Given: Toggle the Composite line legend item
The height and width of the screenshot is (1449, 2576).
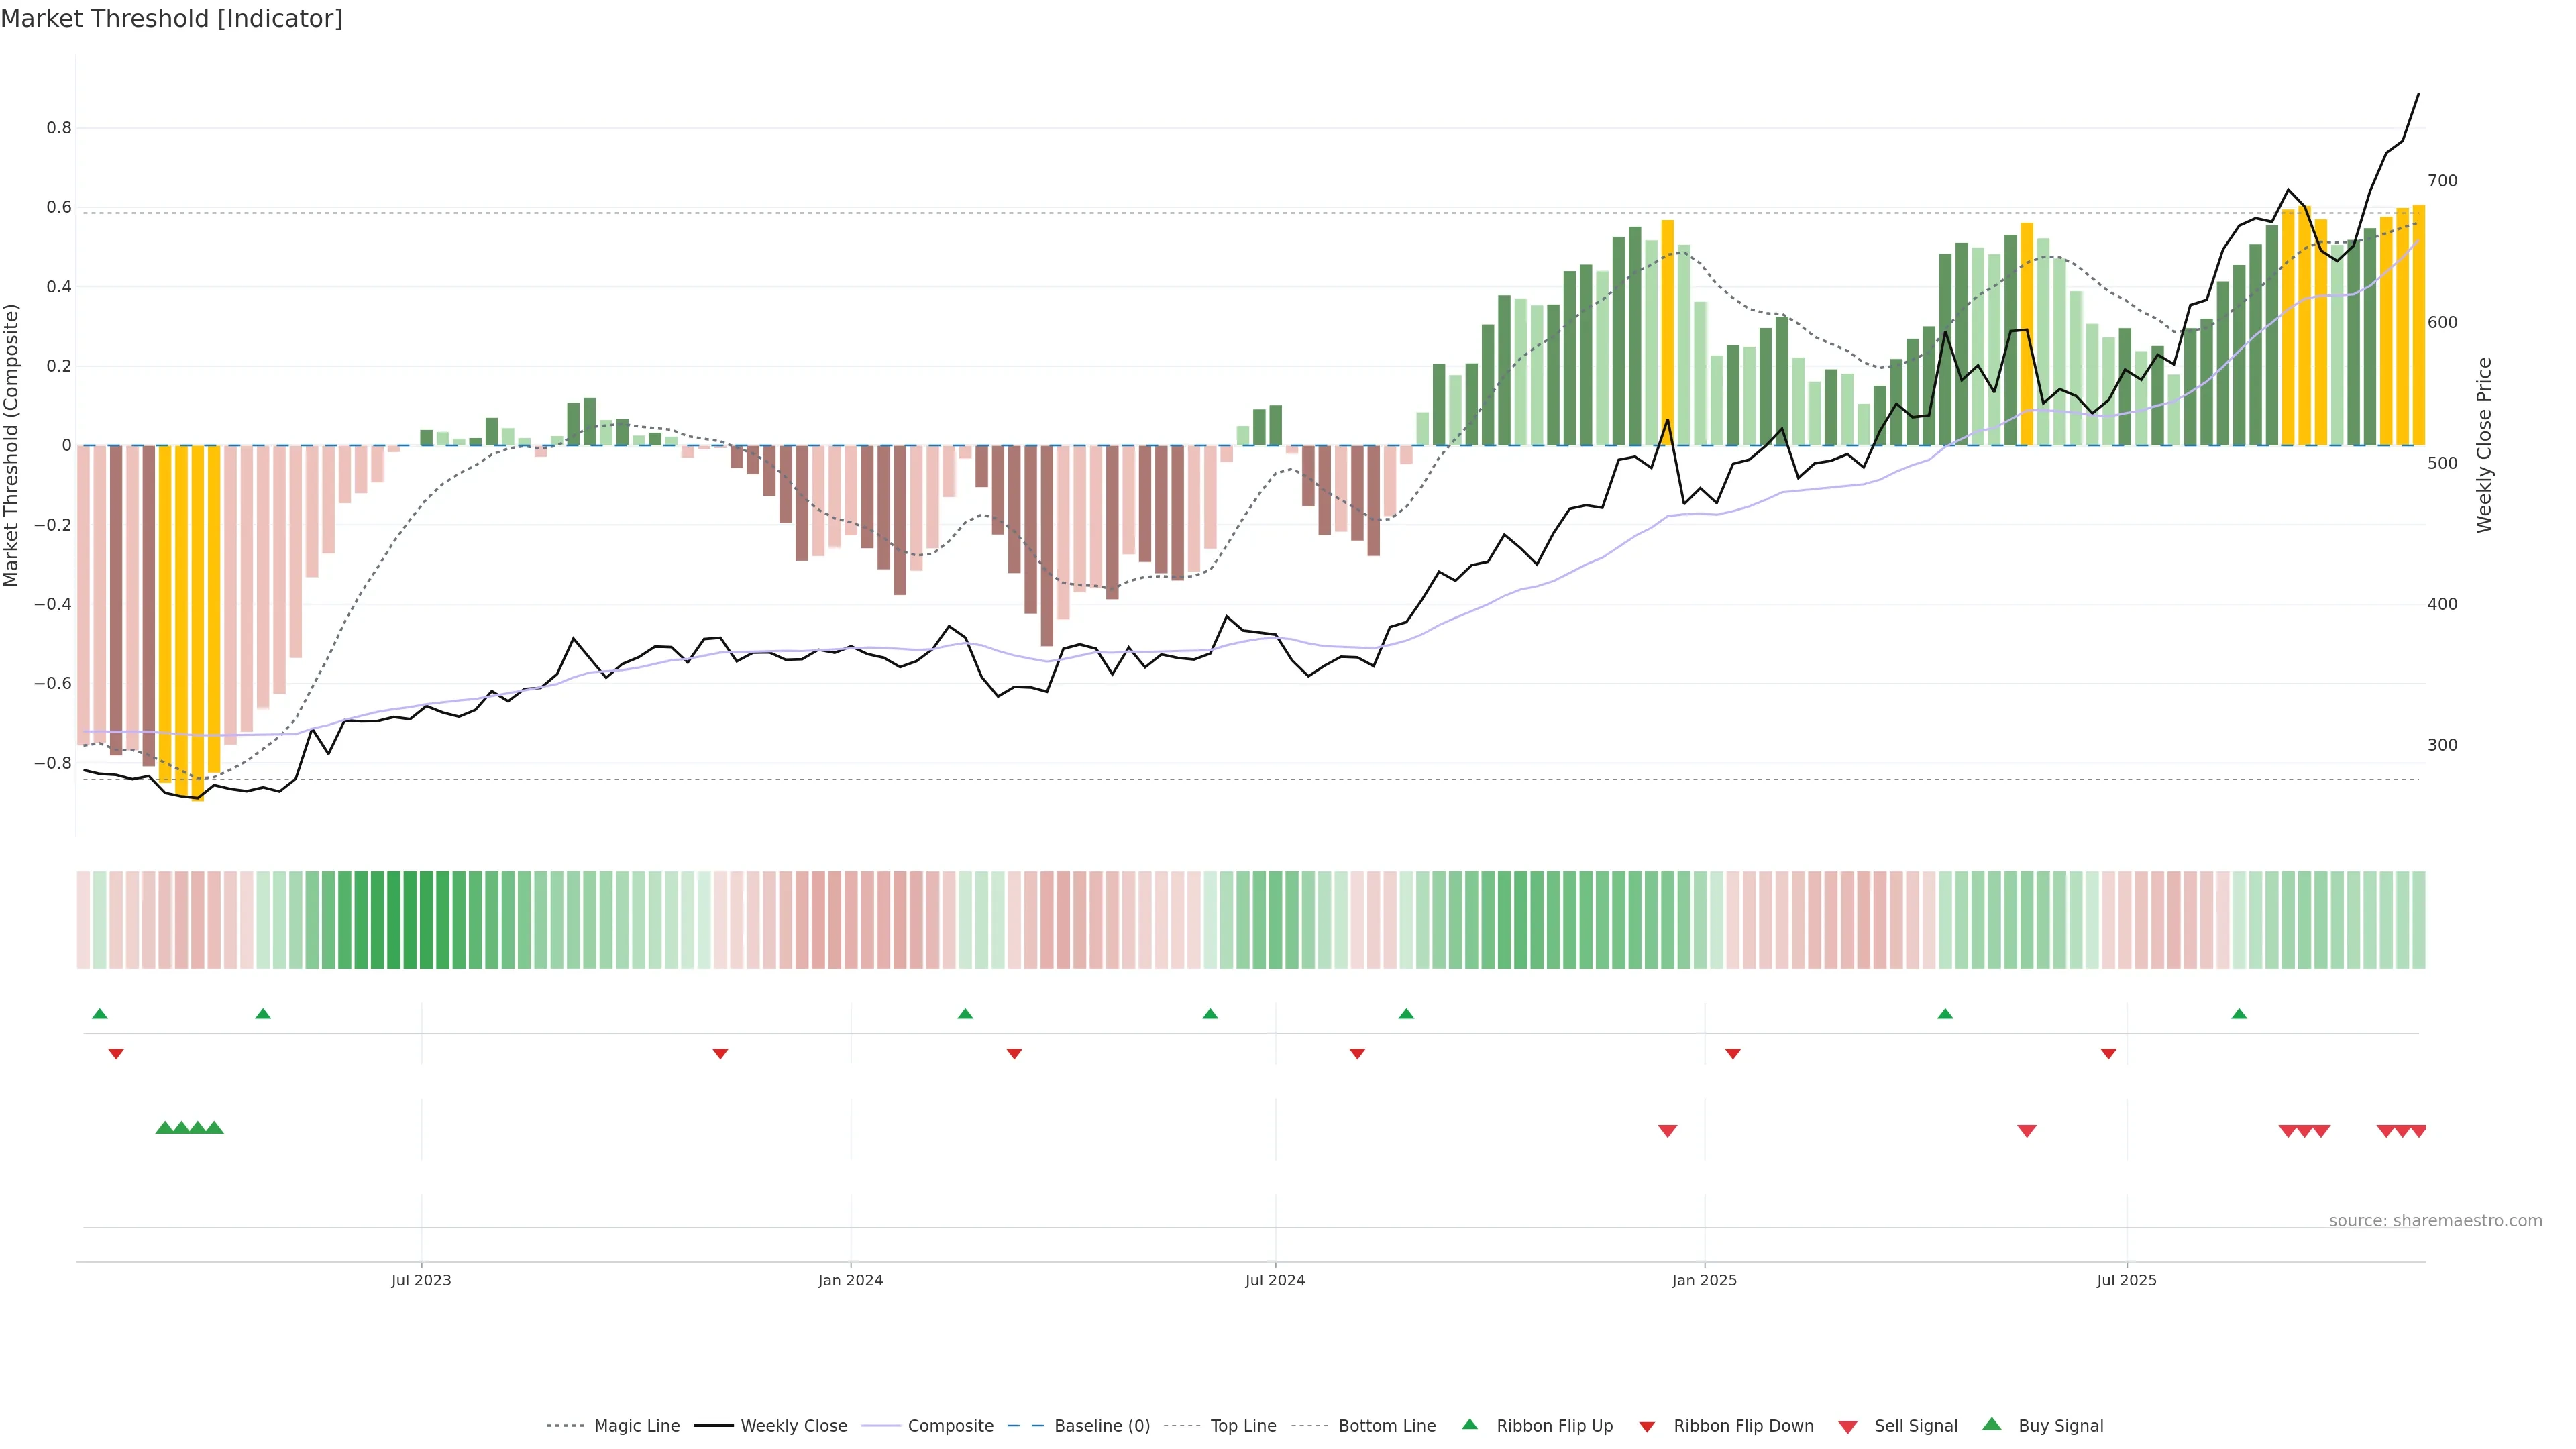Looking at the screenshot, I should pyautogui.click(x=950, y=1426).
